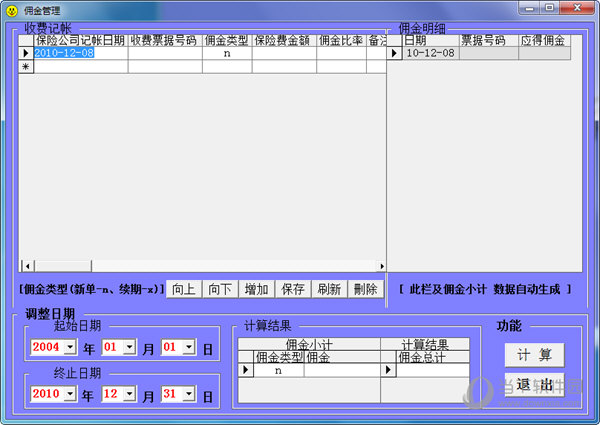Click the 保险费金额 column header
The image size is (600, 425).
pos(284,40)
